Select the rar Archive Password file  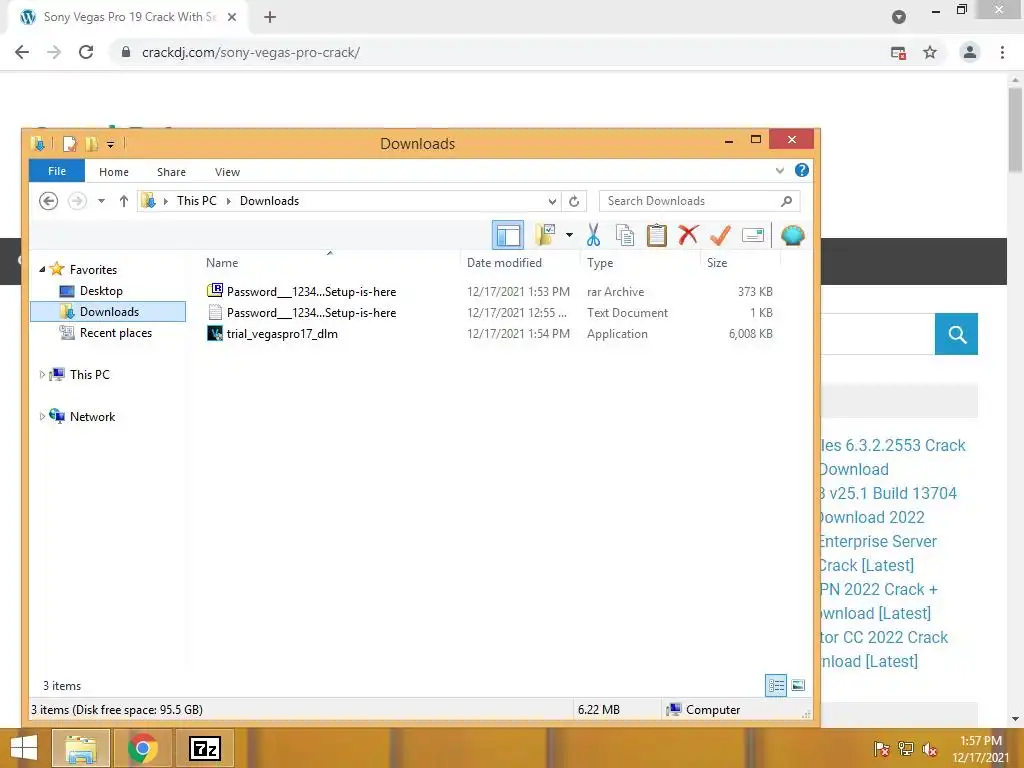[311, 291]
